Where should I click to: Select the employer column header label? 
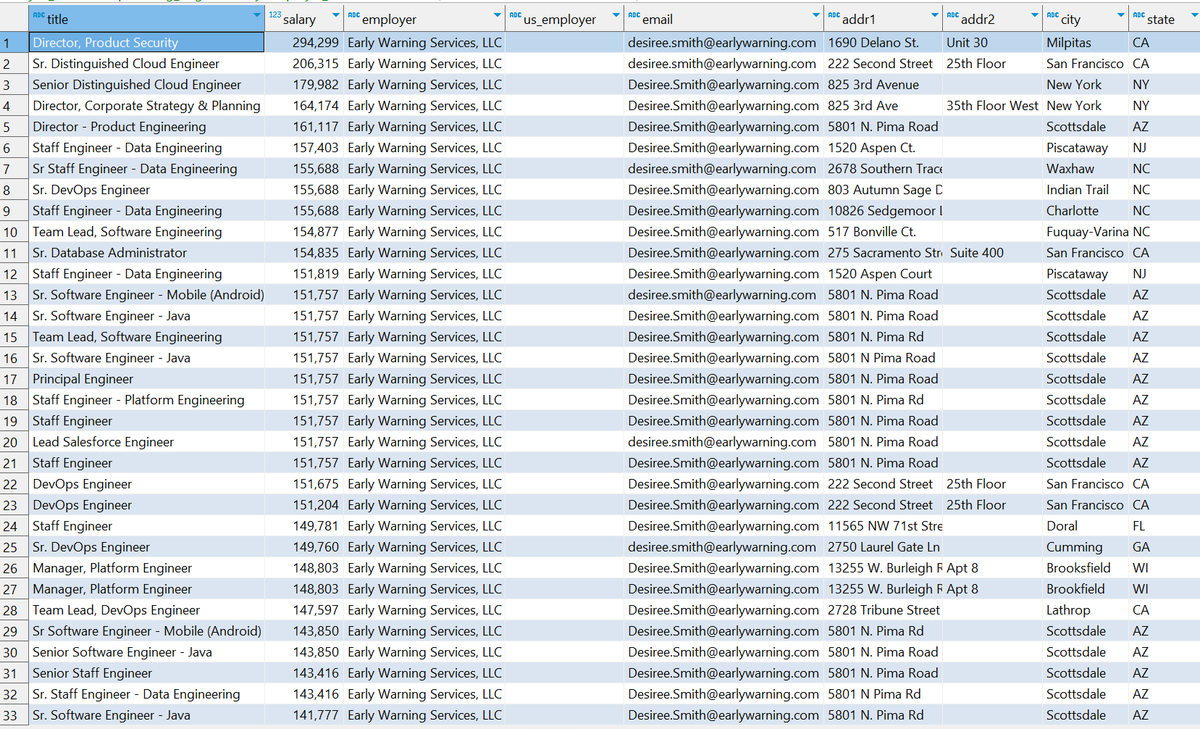(389, 19)
